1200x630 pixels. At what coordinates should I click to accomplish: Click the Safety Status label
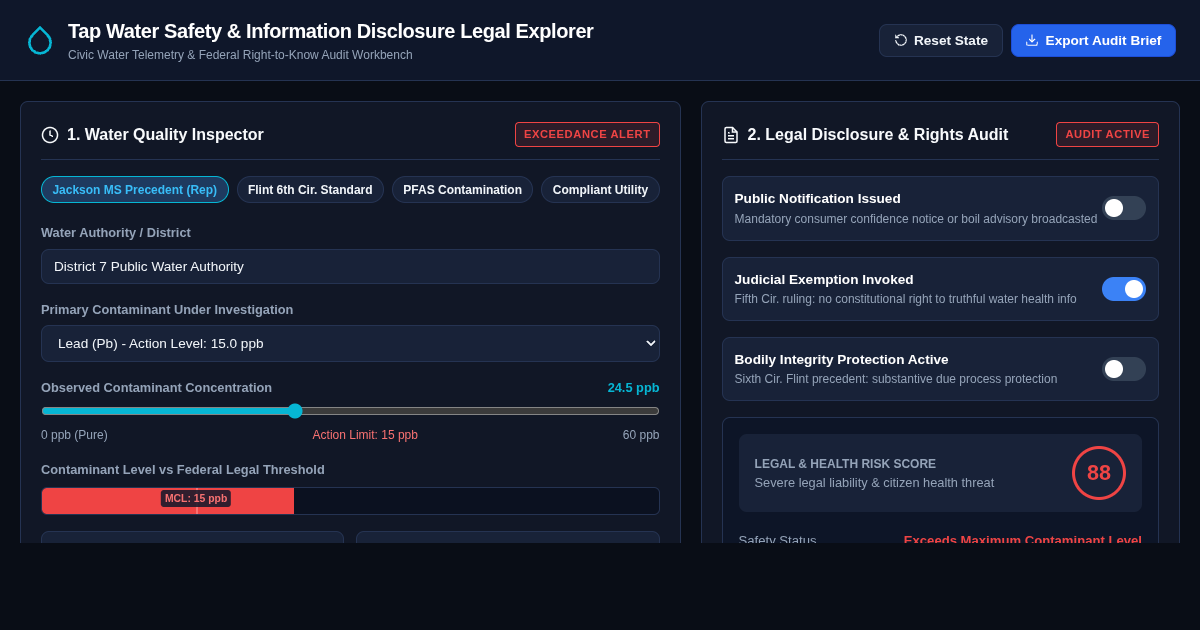pyautogui.click(x=777, y=540)
